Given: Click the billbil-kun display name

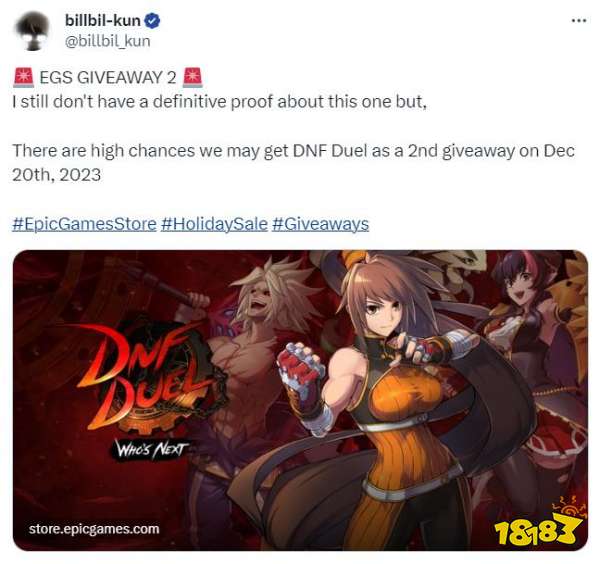Looking at the screenshot, I should (103, 20).
